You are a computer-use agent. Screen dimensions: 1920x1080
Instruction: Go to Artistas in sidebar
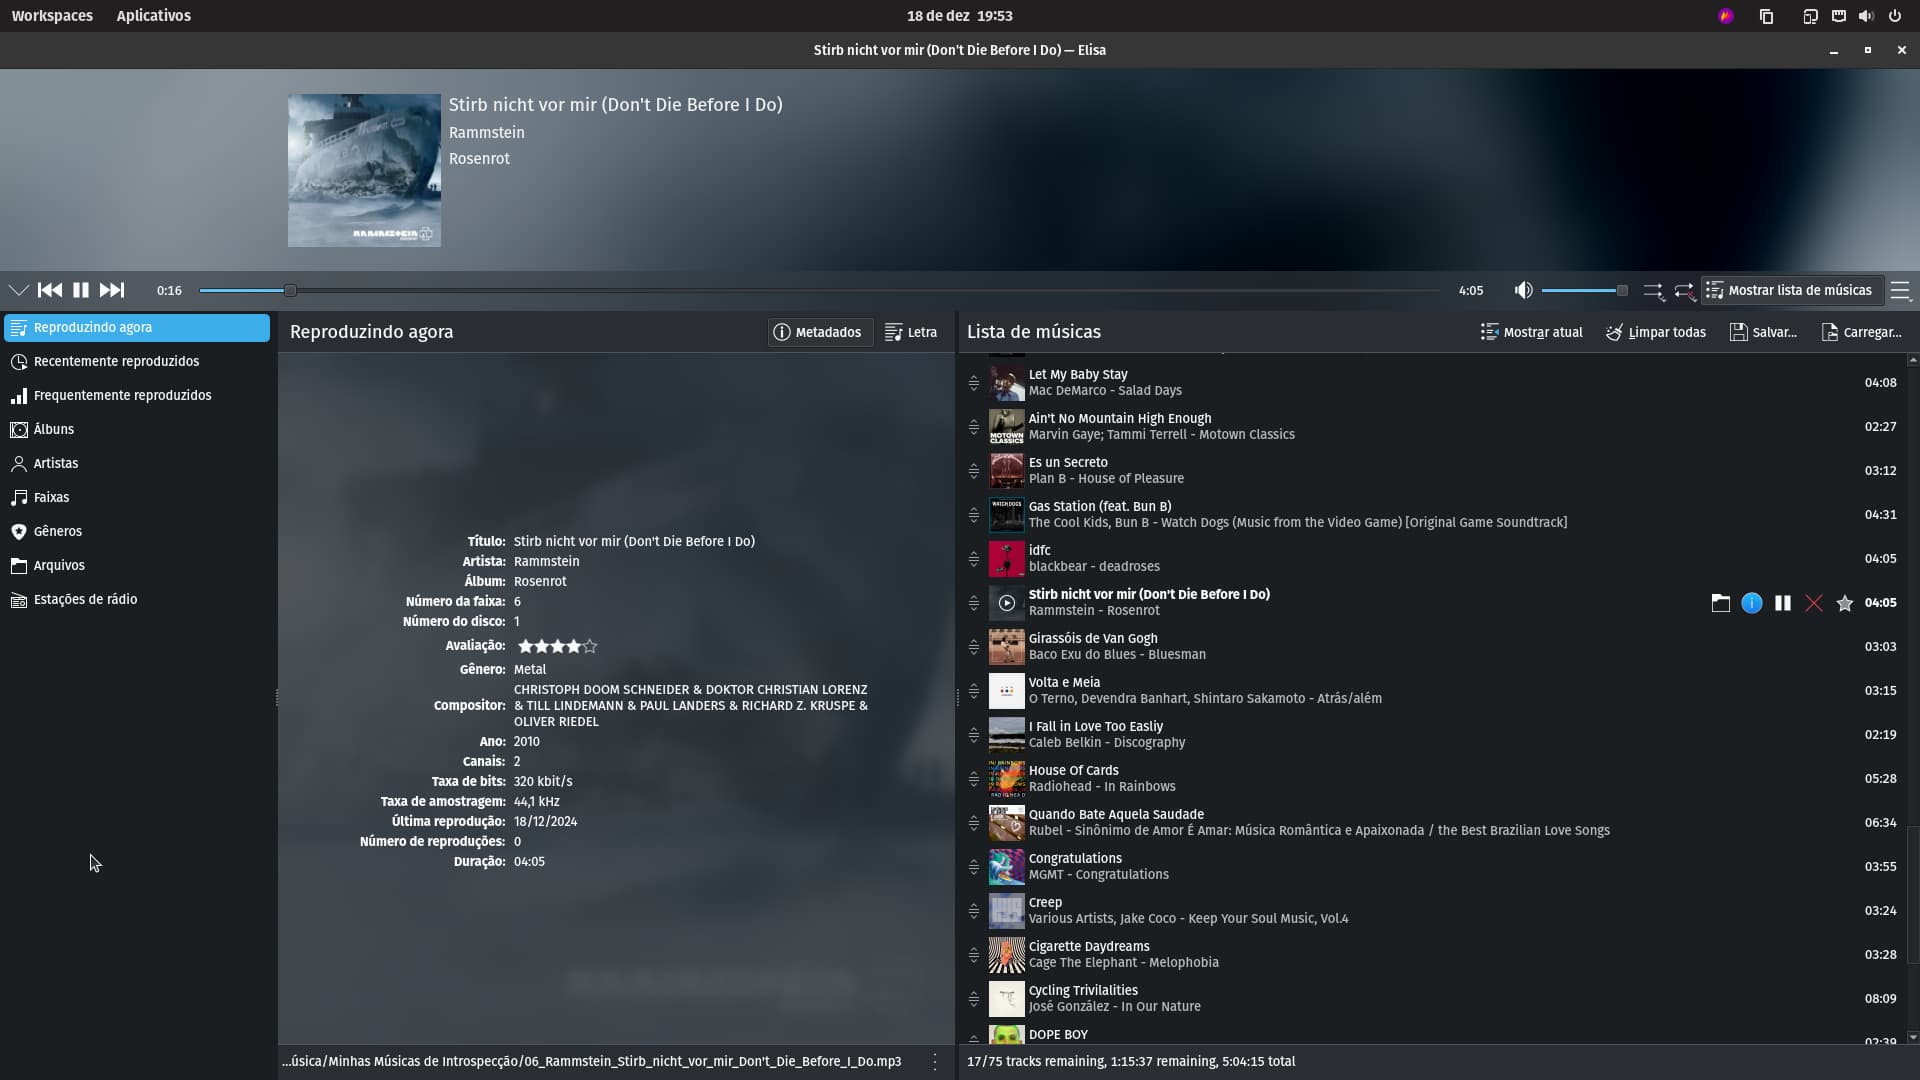click(x=137, y=463)
